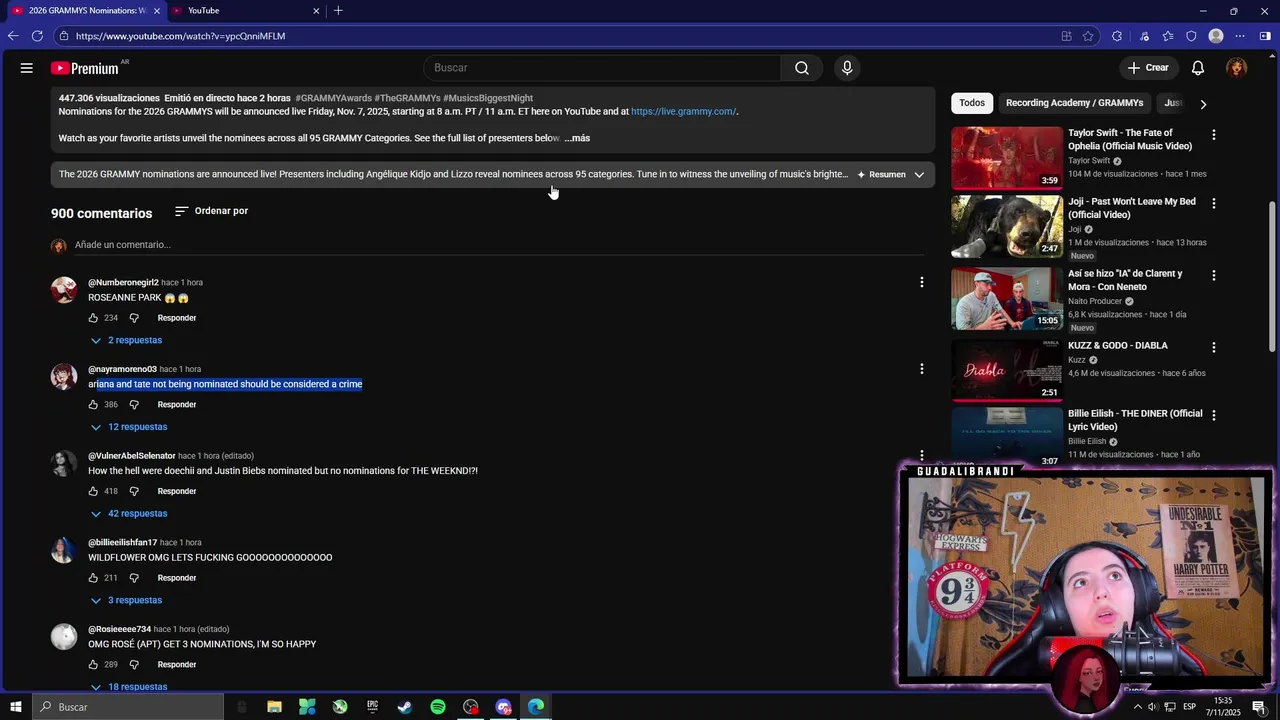The width and height of the screenshot is (1280, 720).
Task: Open KUZZ & GODO DIABLA thumbnail
Action: tap(1007, 371)
